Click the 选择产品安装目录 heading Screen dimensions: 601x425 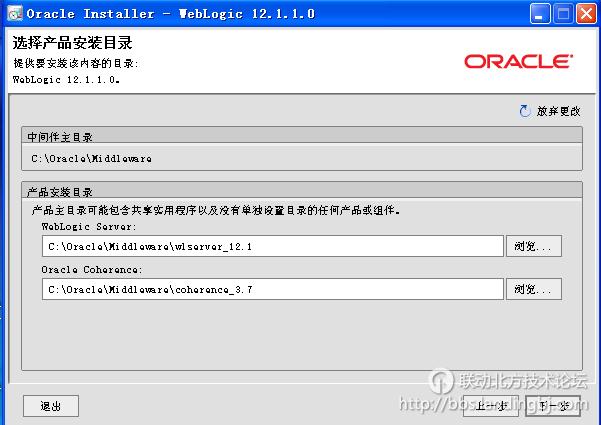(72, 43)
